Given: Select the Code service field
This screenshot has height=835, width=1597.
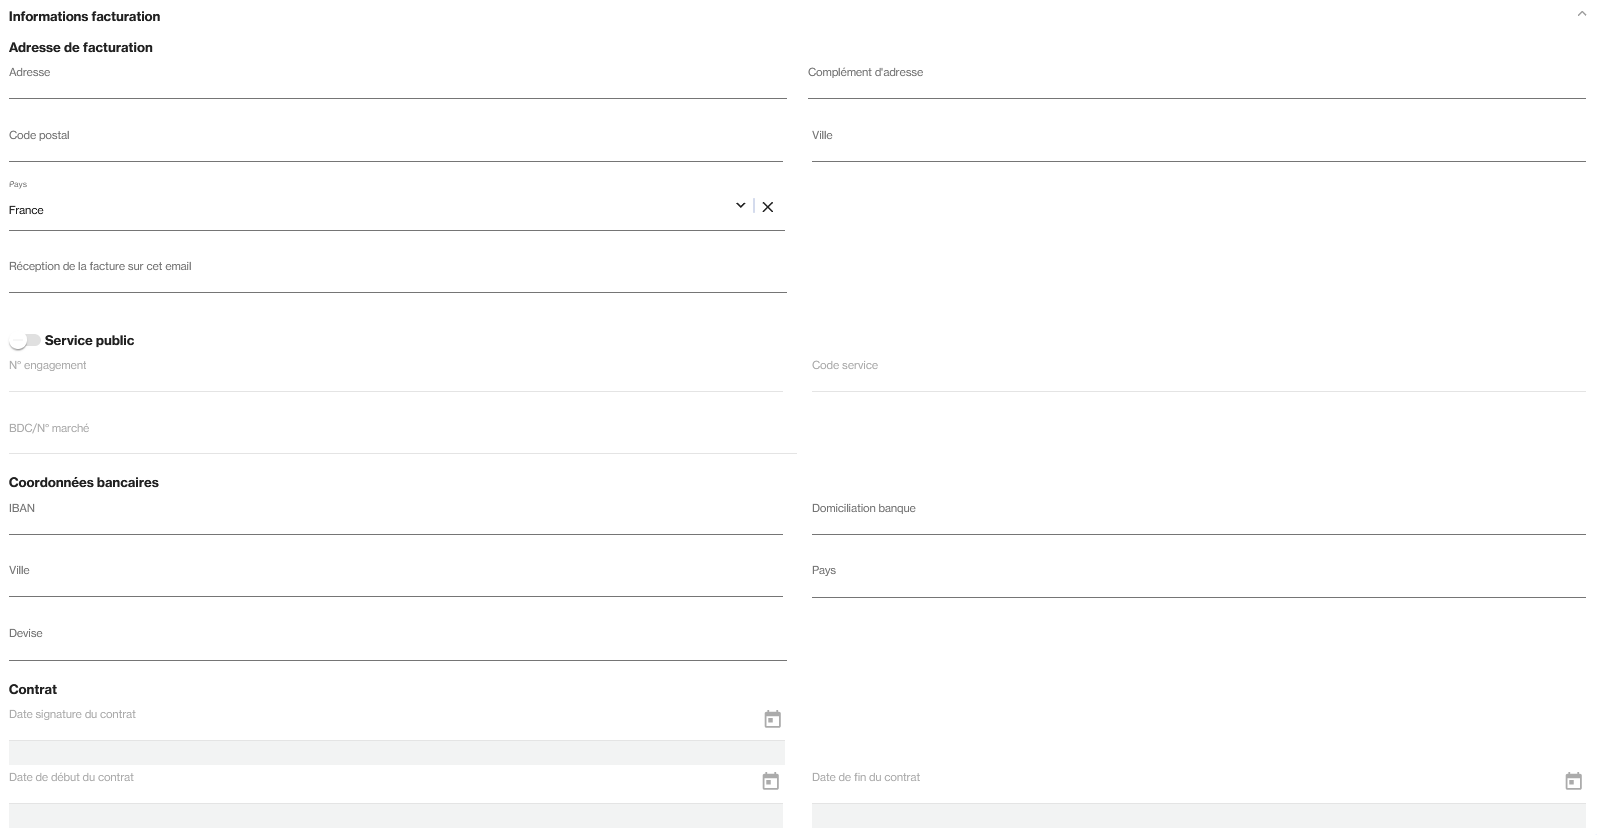Looking at the screenshot, I should (x=1198, y=378).
